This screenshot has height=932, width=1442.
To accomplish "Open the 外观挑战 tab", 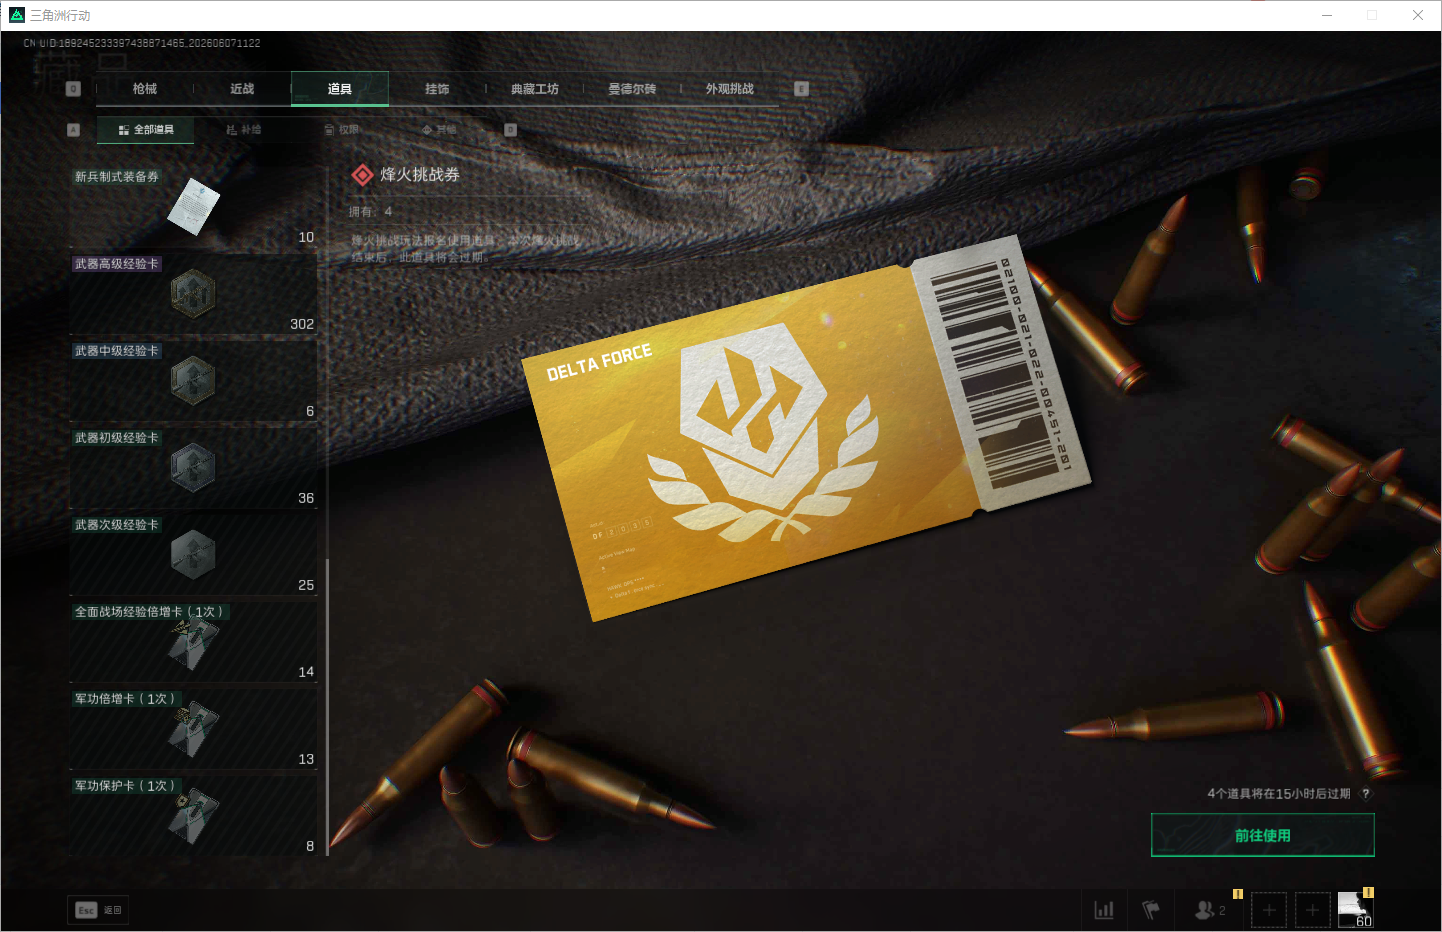I will 730,89.
